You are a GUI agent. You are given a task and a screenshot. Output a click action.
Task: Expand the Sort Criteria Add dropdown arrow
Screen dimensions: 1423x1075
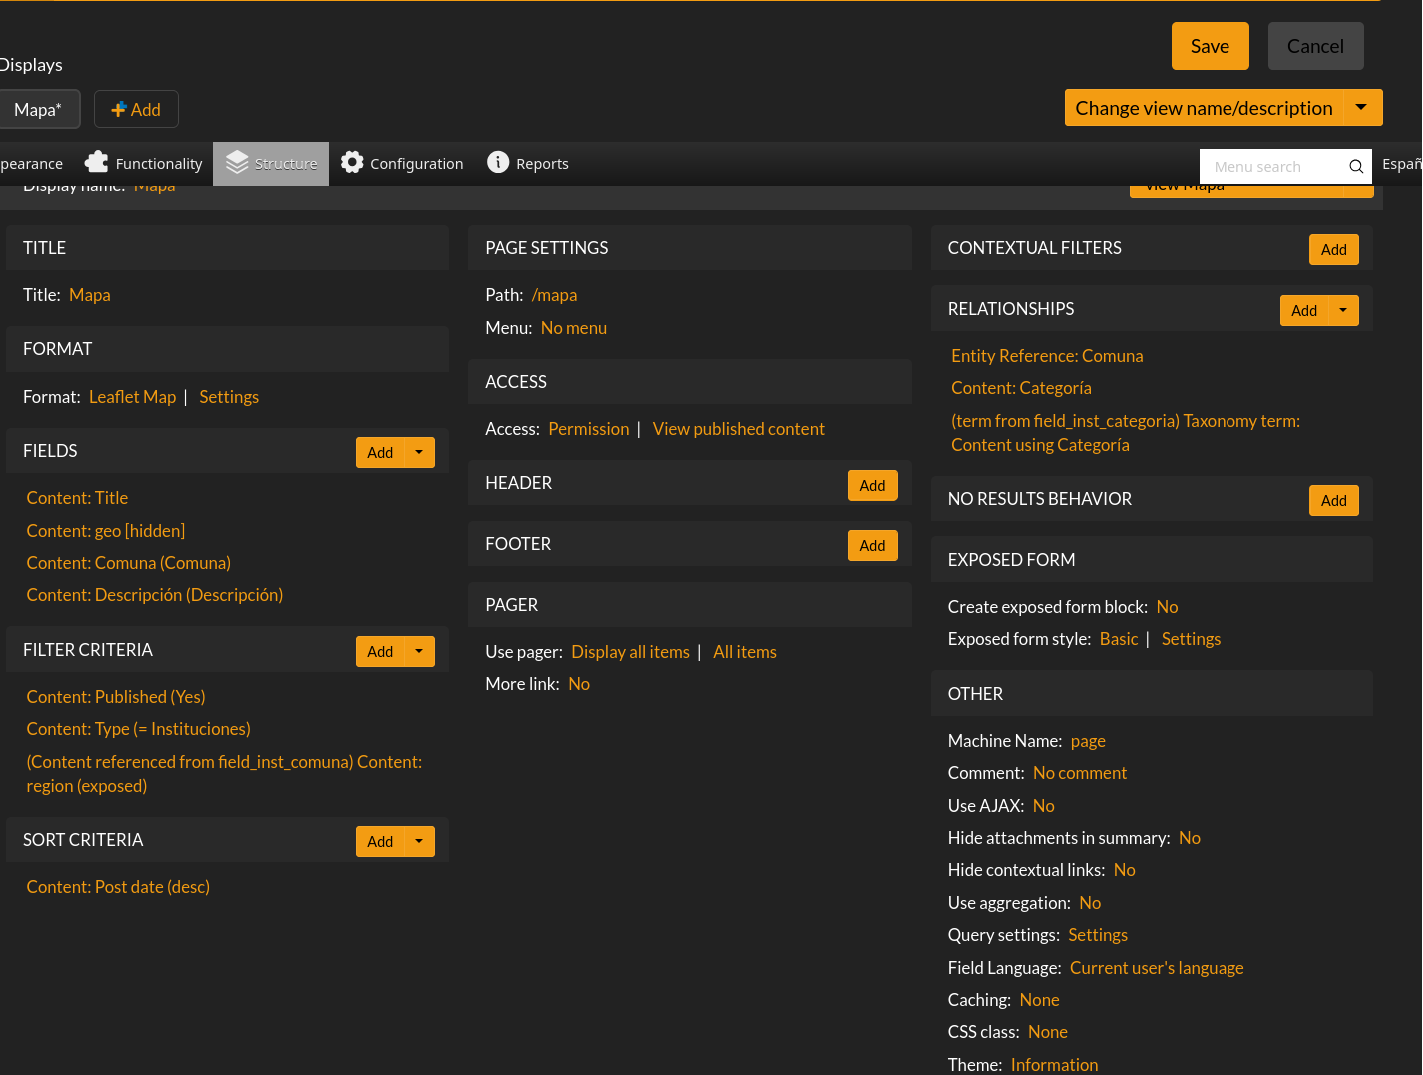(419, 841)
